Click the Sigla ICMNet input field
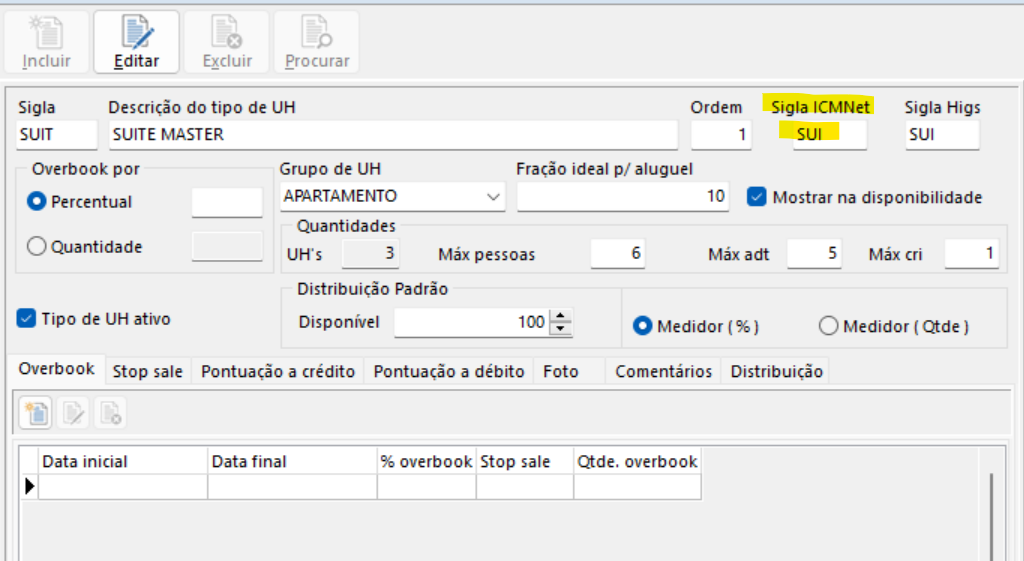 pyautogui.click(x=829, y=134)
